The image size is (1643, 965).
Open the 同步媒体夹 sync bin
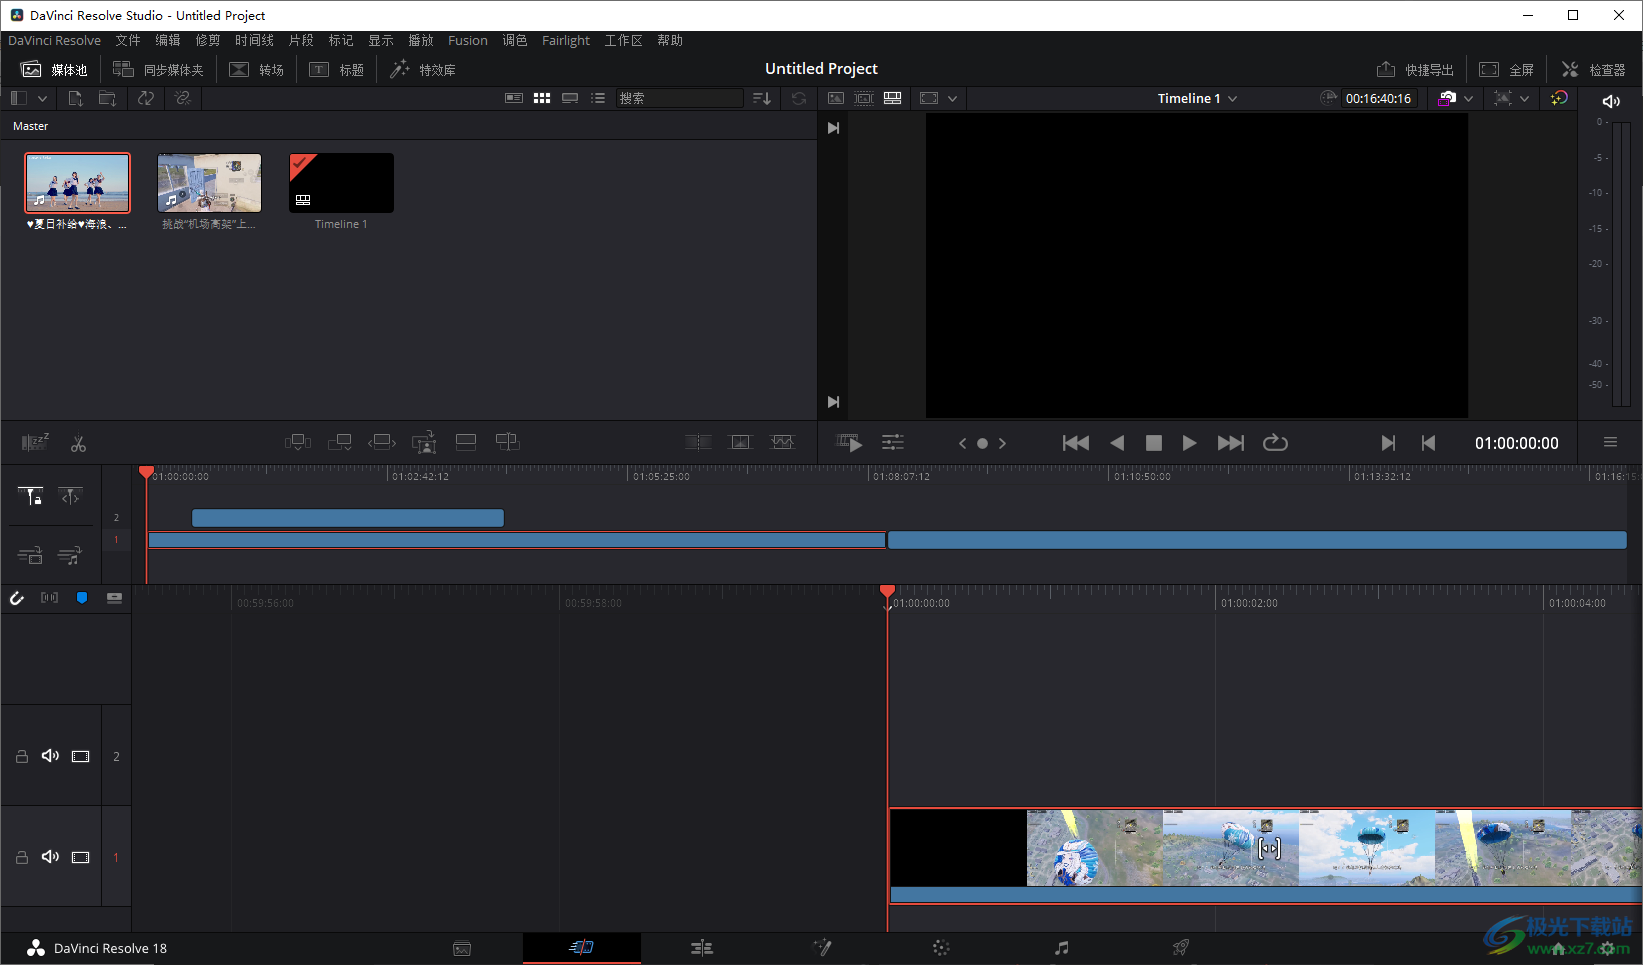coord(158,69)
